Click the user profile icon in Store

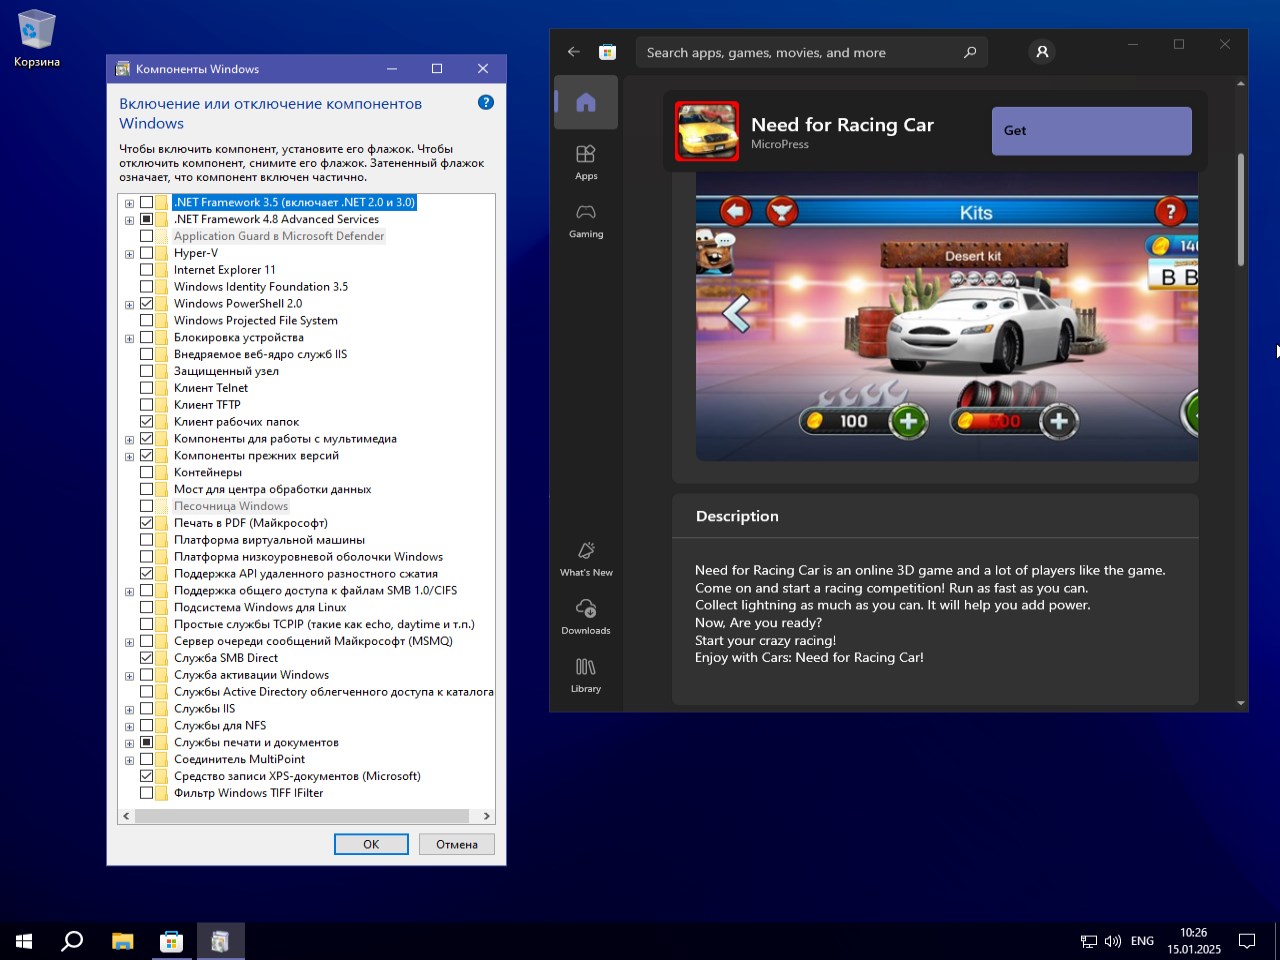(x=1042, y=52)
